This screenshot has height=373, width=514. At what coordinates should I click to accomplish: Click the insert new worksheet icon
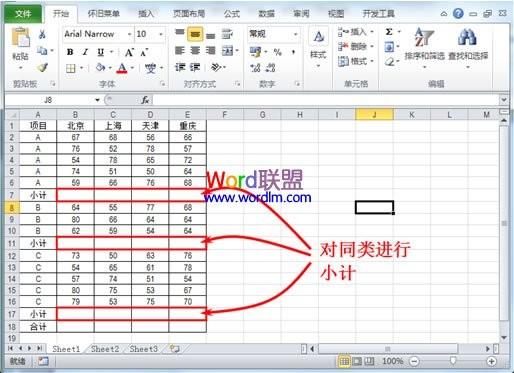point(175,349)
